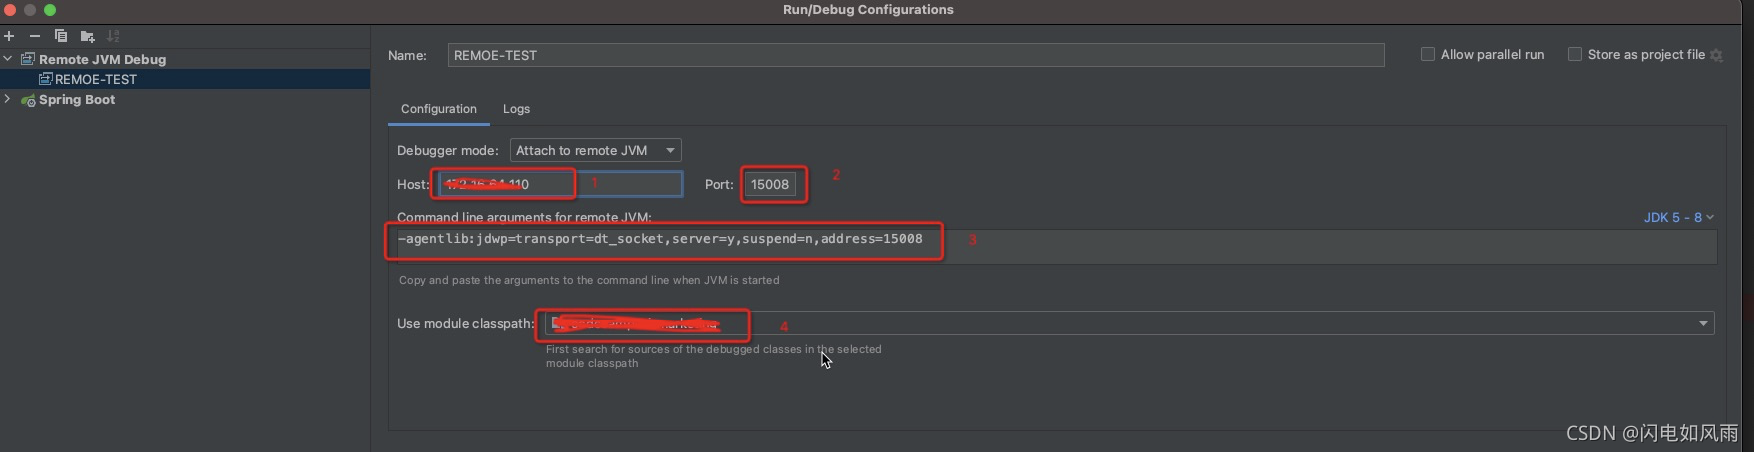Sort the configurations list
The height and width of the screenshot is (452, 1754).
coord(113,36)
